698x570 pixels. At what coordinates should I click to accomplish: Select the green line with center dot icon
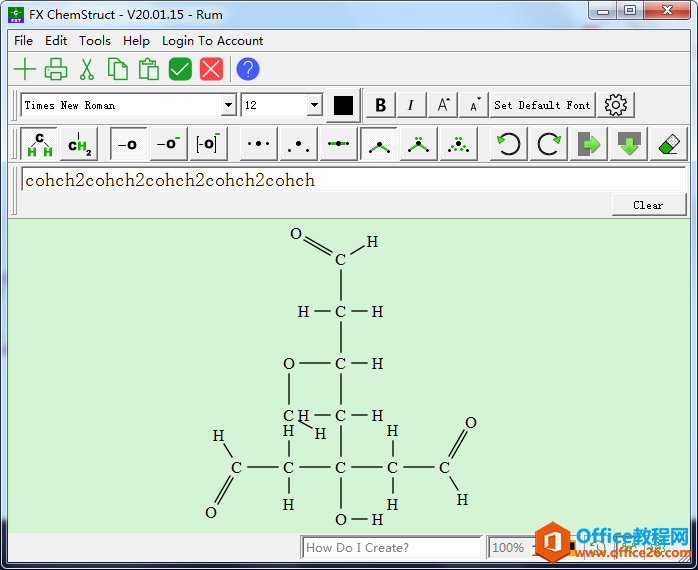[338, 144]
